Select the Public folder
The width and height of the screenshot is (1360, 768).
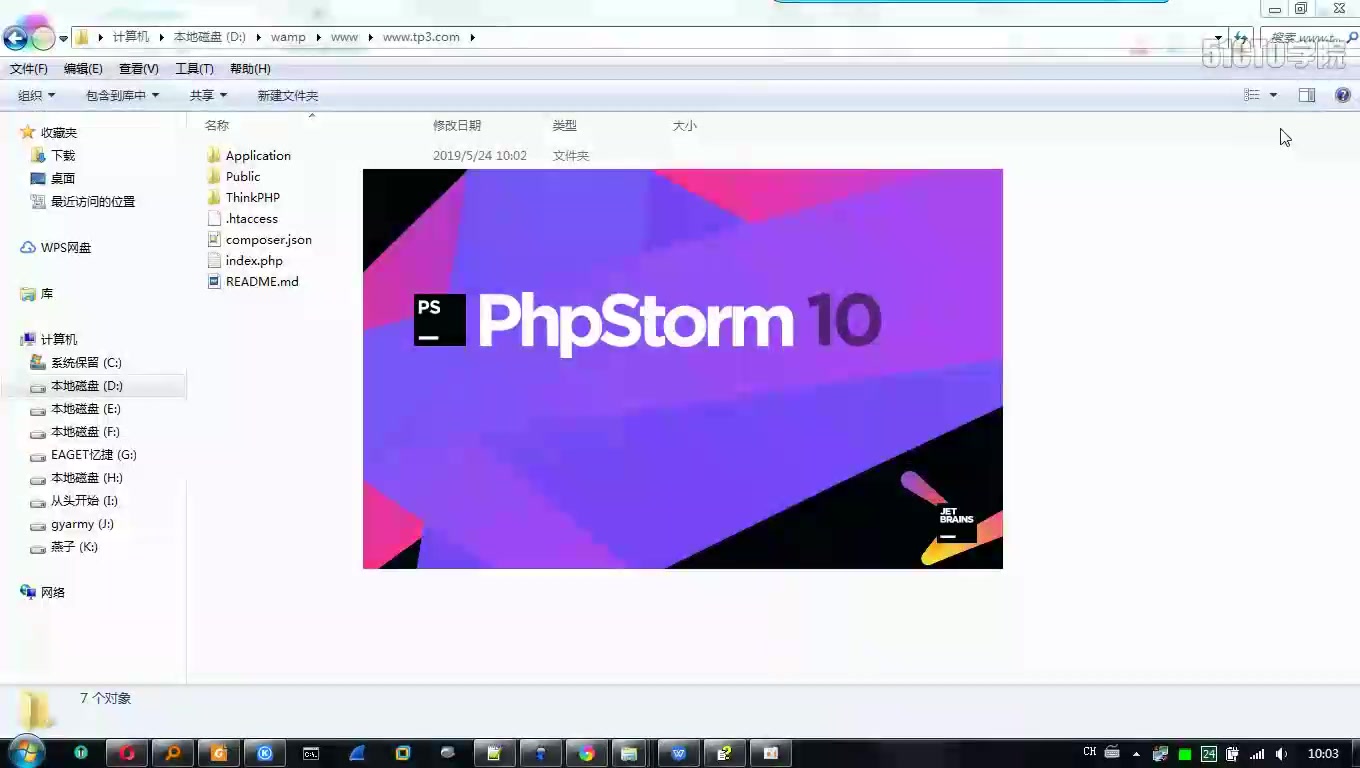coord(243,177)
